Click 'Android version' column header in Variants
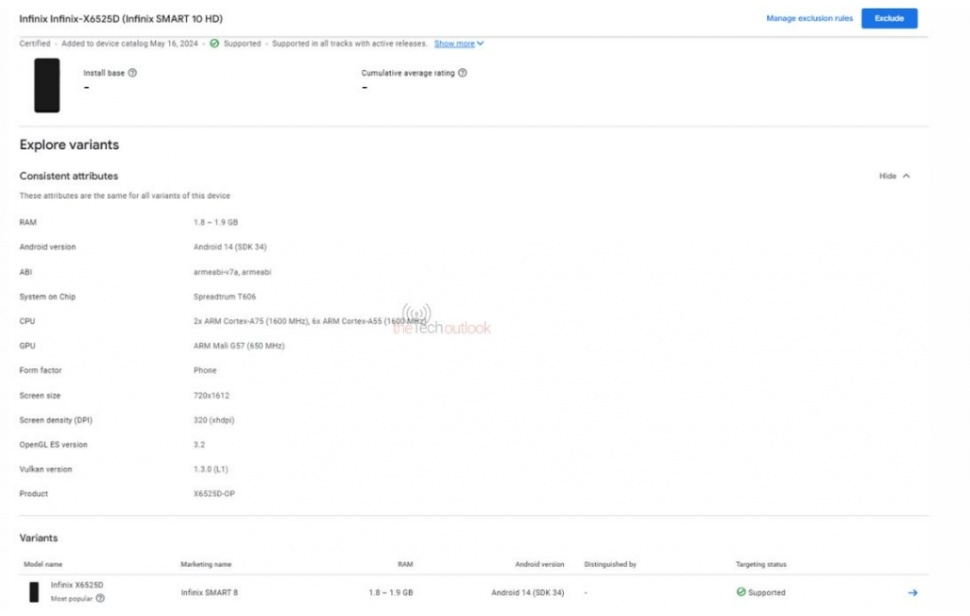The width and height of the screenshot is (970, 616). pyautogui.click(x=539, y=565)
